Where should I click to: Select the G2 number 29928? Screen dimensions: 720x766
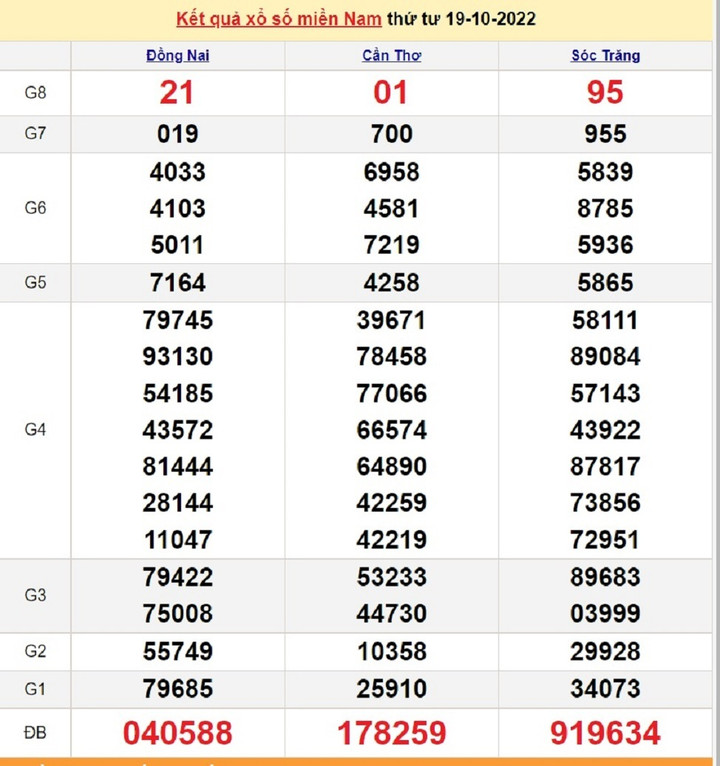tap(605, 652)
